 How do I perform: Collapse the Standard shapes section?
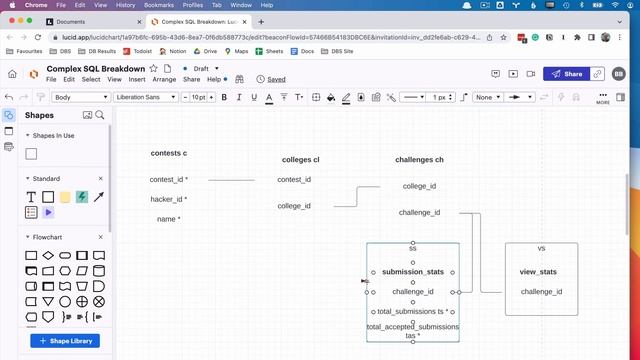(27, 179)
